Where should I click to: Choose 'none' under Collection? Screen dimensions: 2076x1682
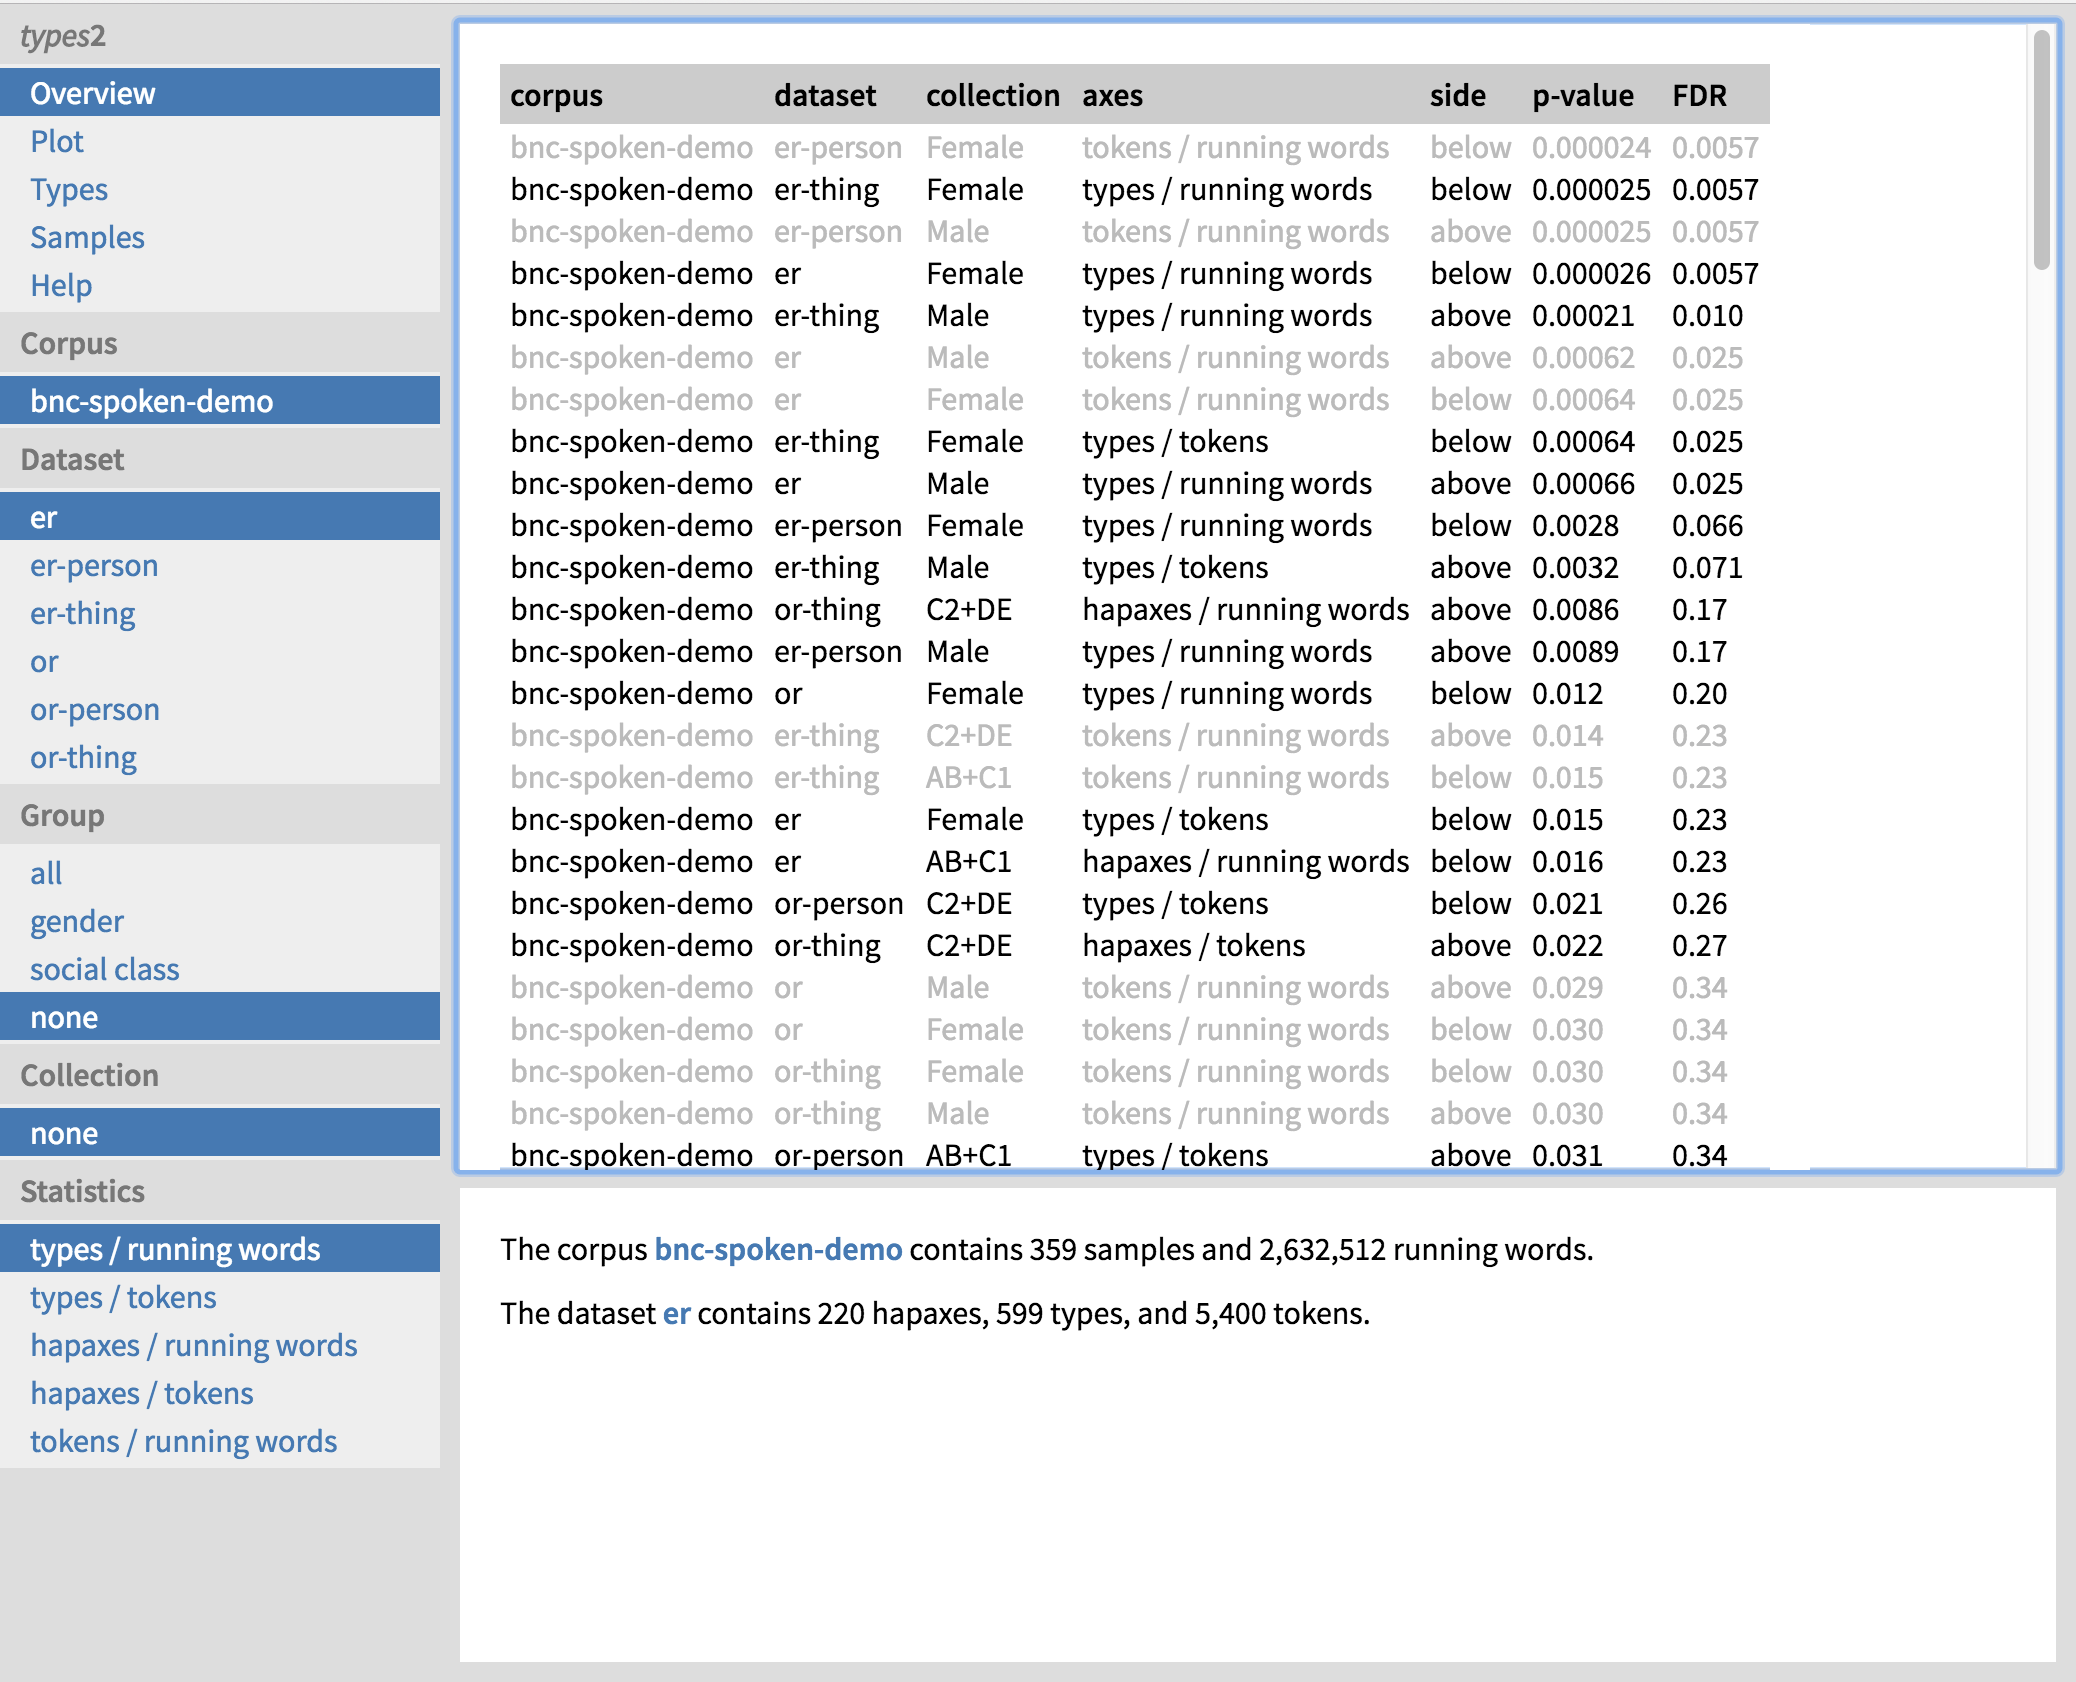coord(220,1133)
